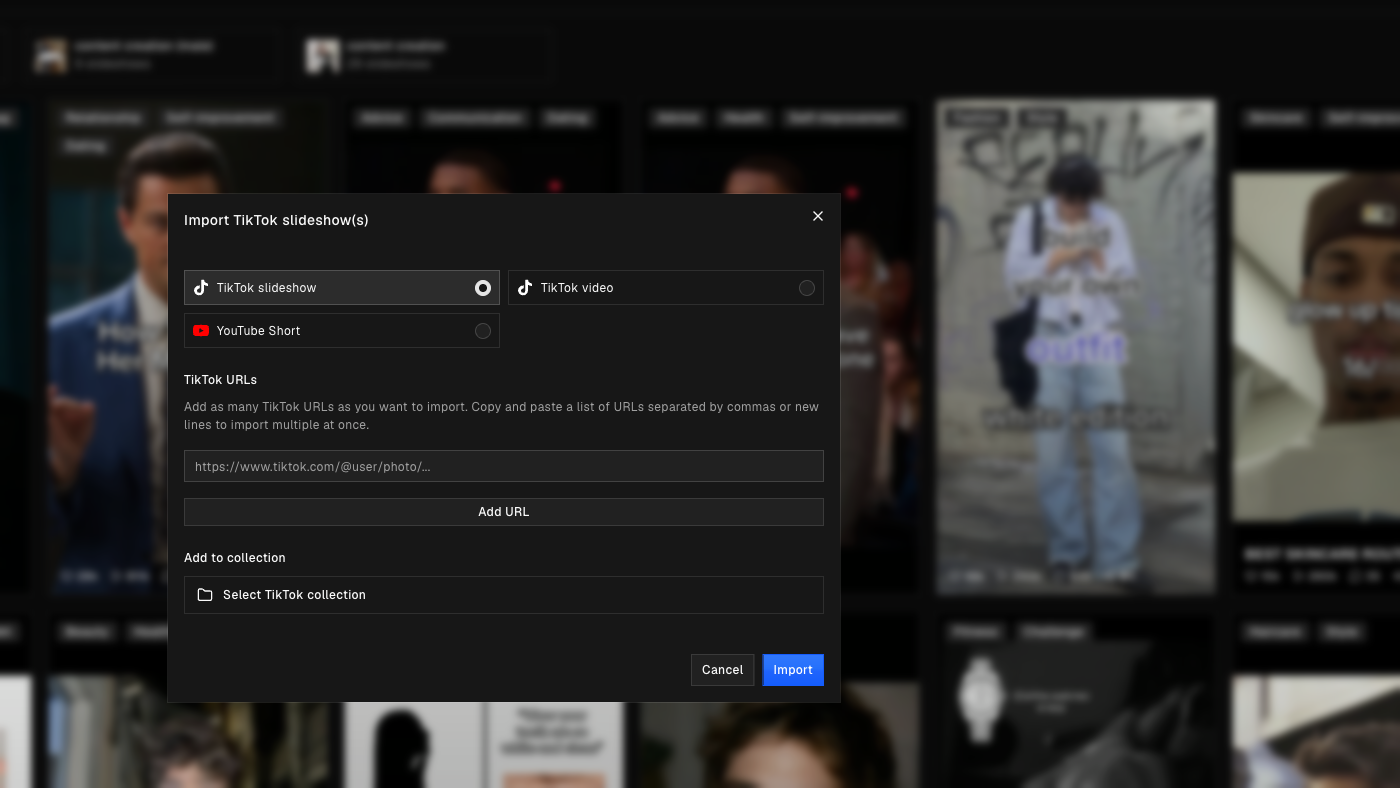Click the 'Add to collection' label
The image size is (1400, 788).
pos(235,558)
